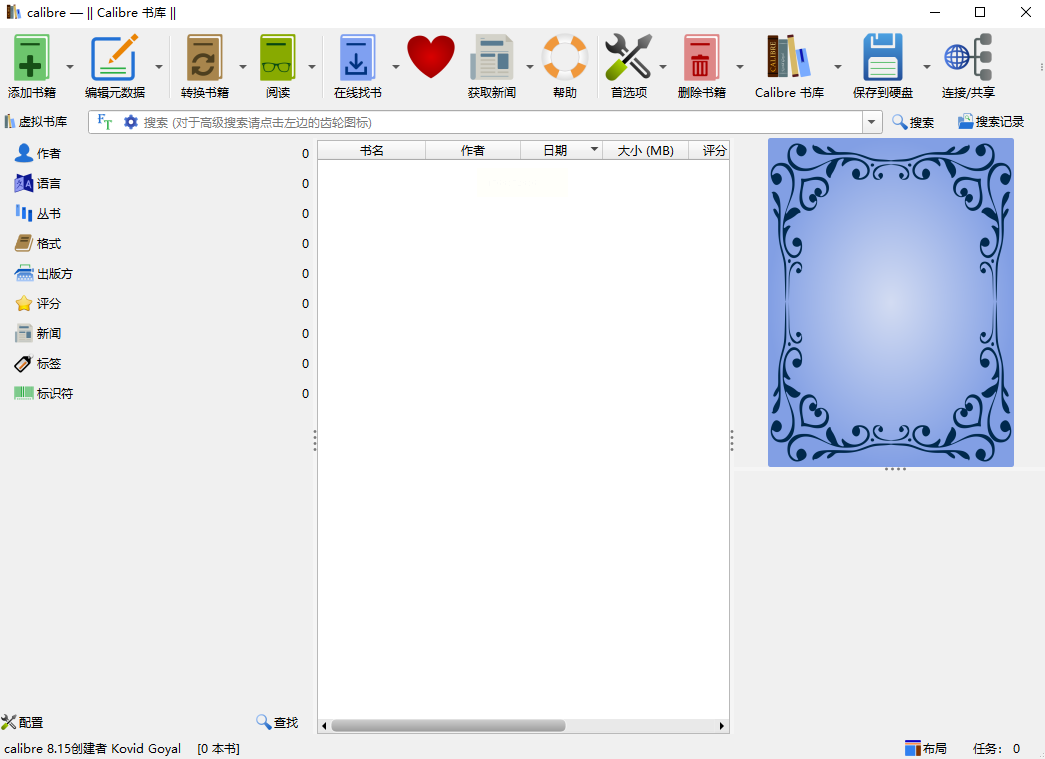The width and height of the screenshot is (1045, 759).
Task: Open the 阅读 (Read) viewer icon
Action: tap(277, 59)
